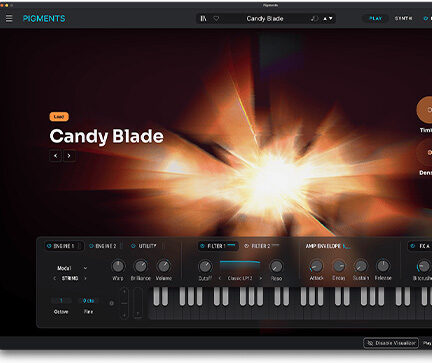Viewport: 432px width, 363px height.
Task: Click the Disable Visualizer button
Action: point(391,343)
